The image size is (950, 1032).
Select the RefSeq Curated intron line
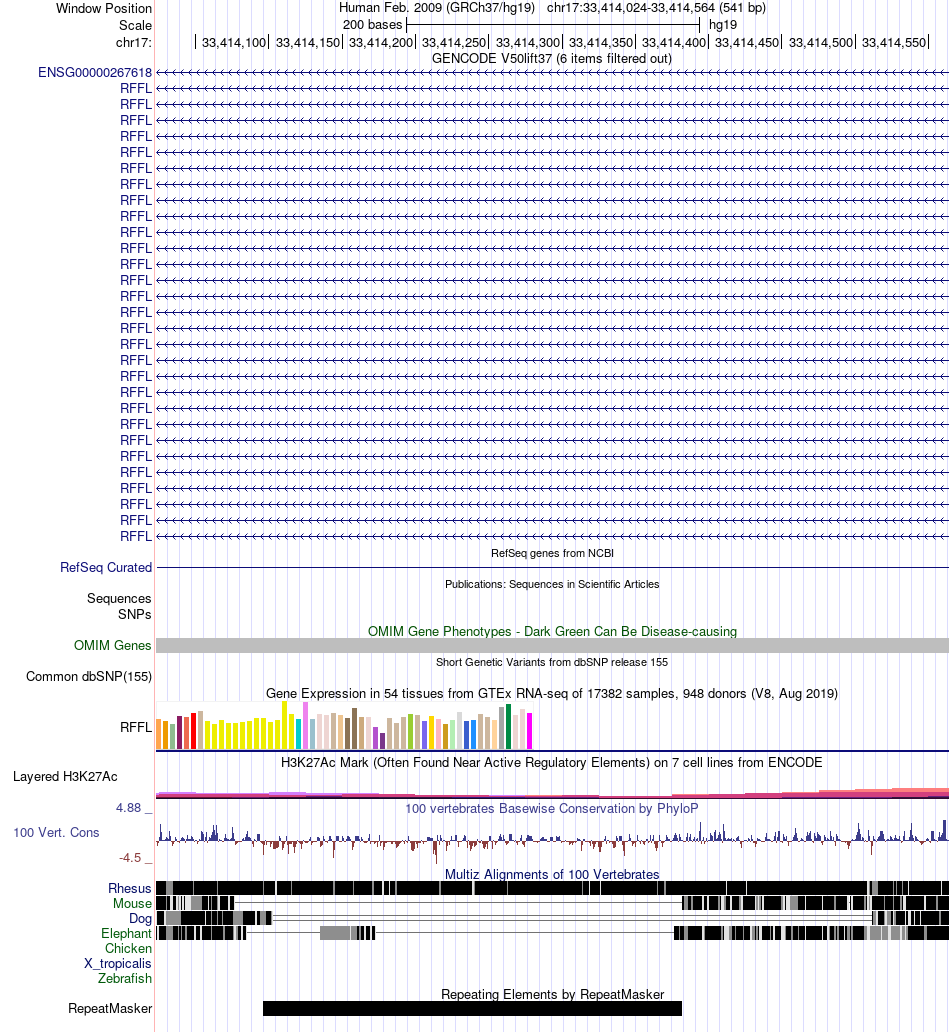point(552,567)
